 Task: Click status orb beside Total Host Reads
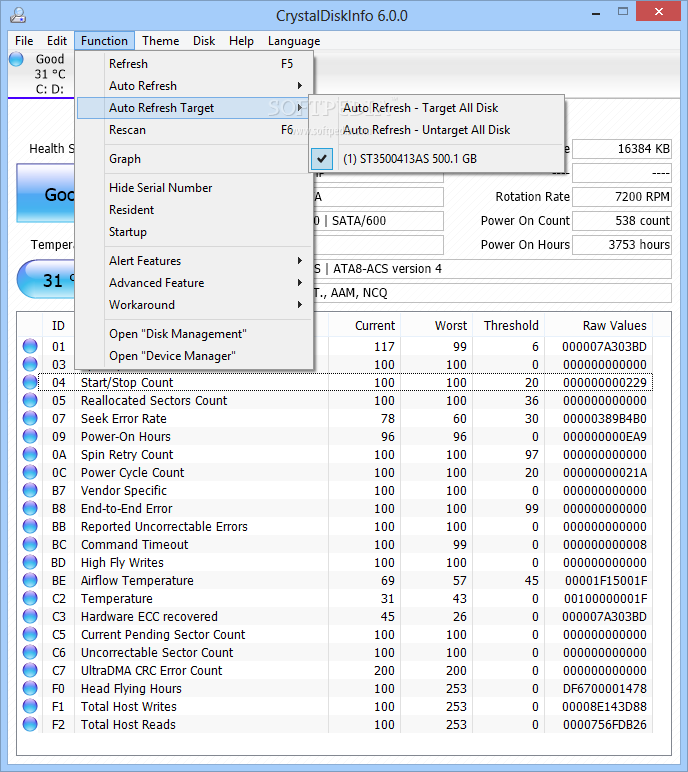[x=30, y=724]
